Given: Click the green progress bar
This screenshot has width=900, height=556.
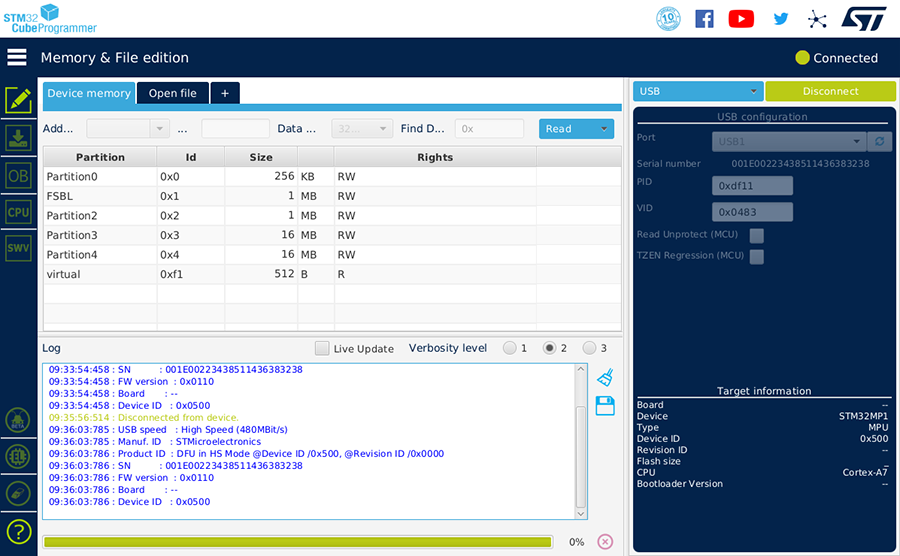Looking at the screenshot, I should coord(297,542).
